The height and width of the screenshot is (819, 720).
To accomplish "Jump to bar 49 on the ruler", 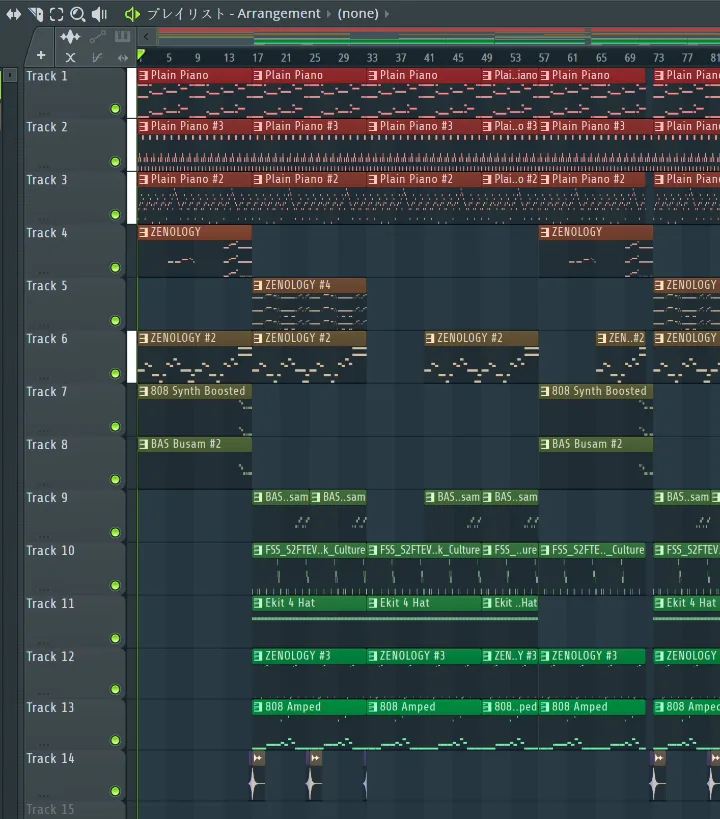I will click(486, 57).
